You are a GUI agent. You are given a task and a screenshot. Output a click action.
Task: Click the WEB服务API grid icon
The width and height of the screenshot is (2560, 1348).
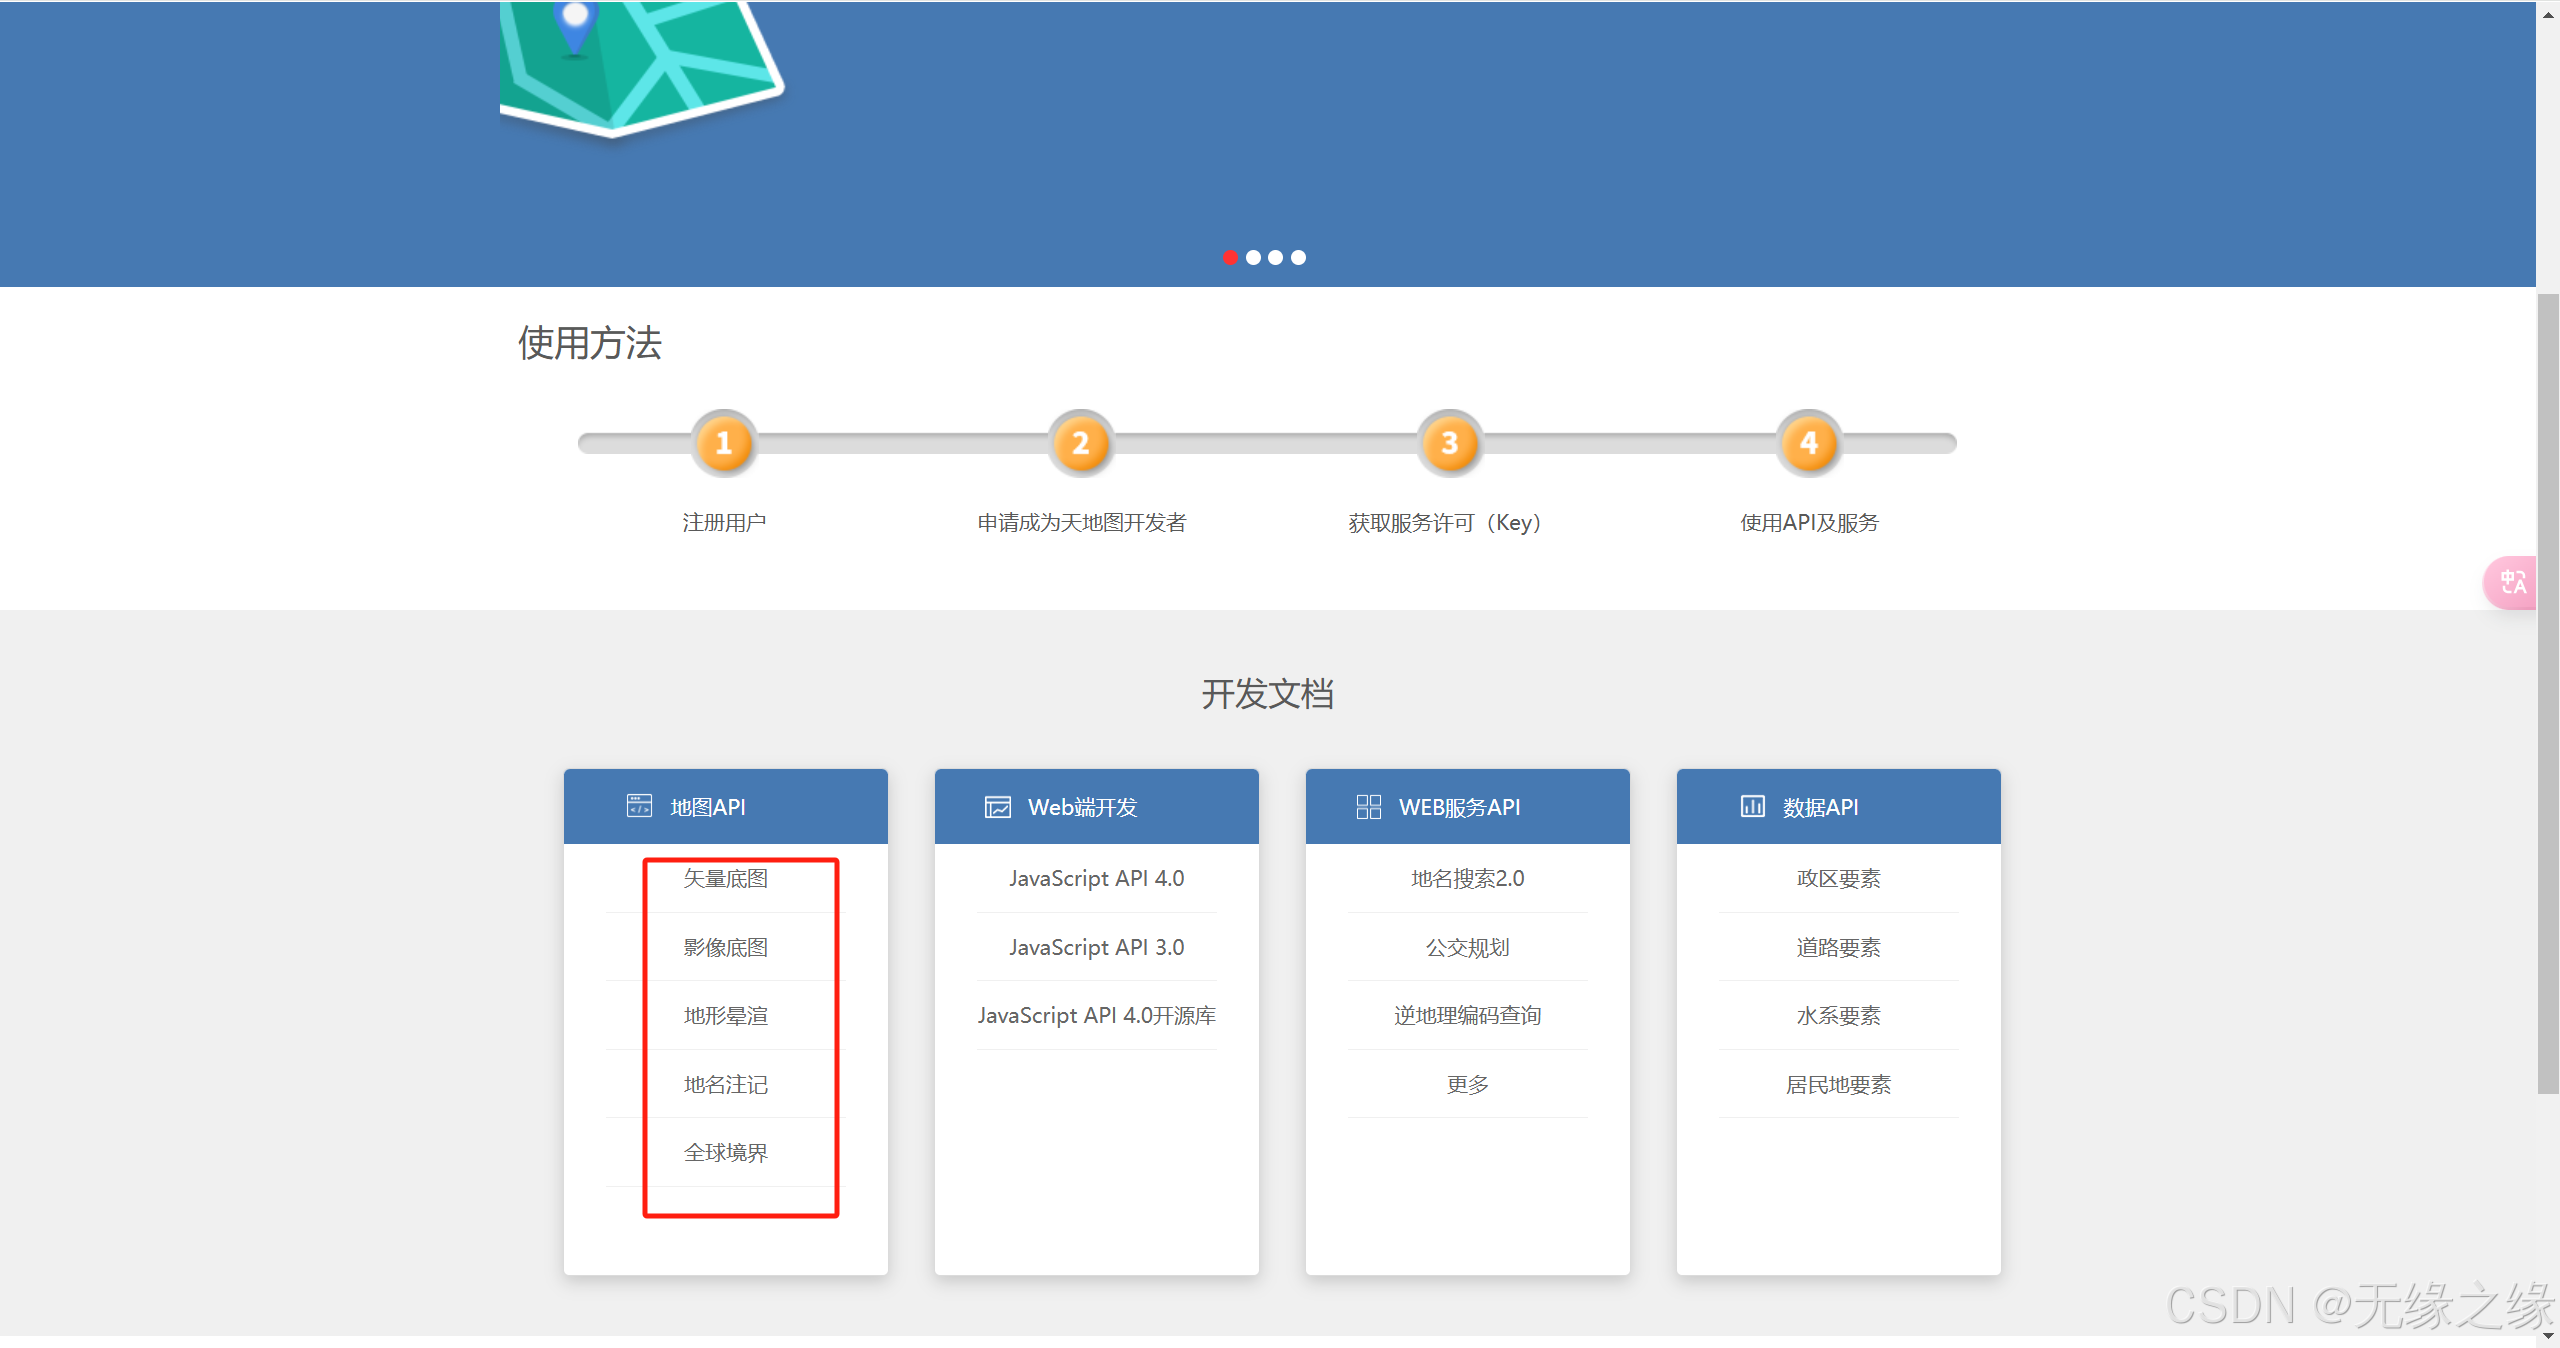pos(1368,807)
